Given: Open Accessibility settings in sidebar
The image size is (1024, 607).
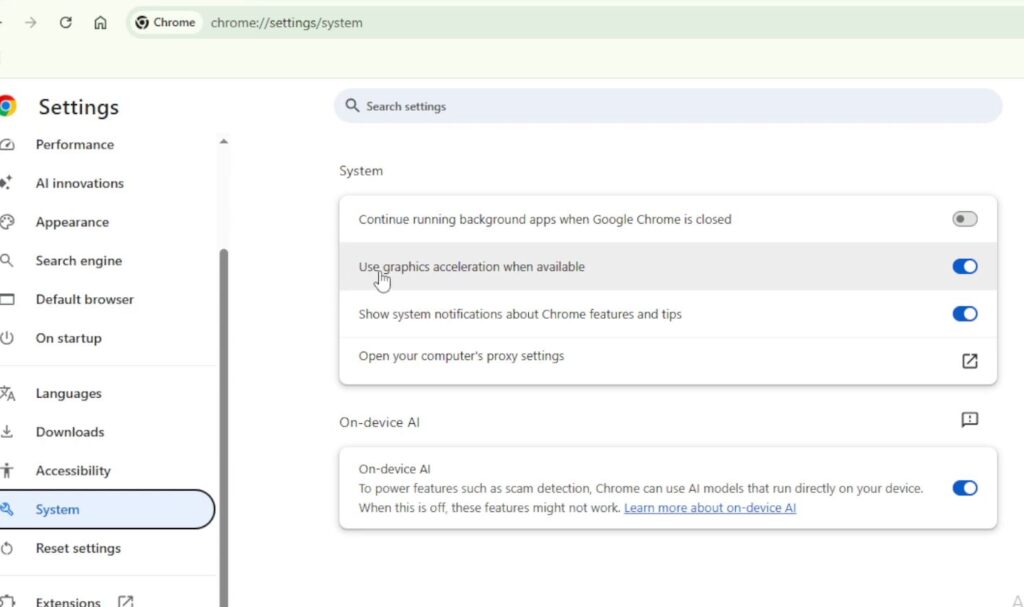Looking at the screenshot, I should click(x=72, y=470).
